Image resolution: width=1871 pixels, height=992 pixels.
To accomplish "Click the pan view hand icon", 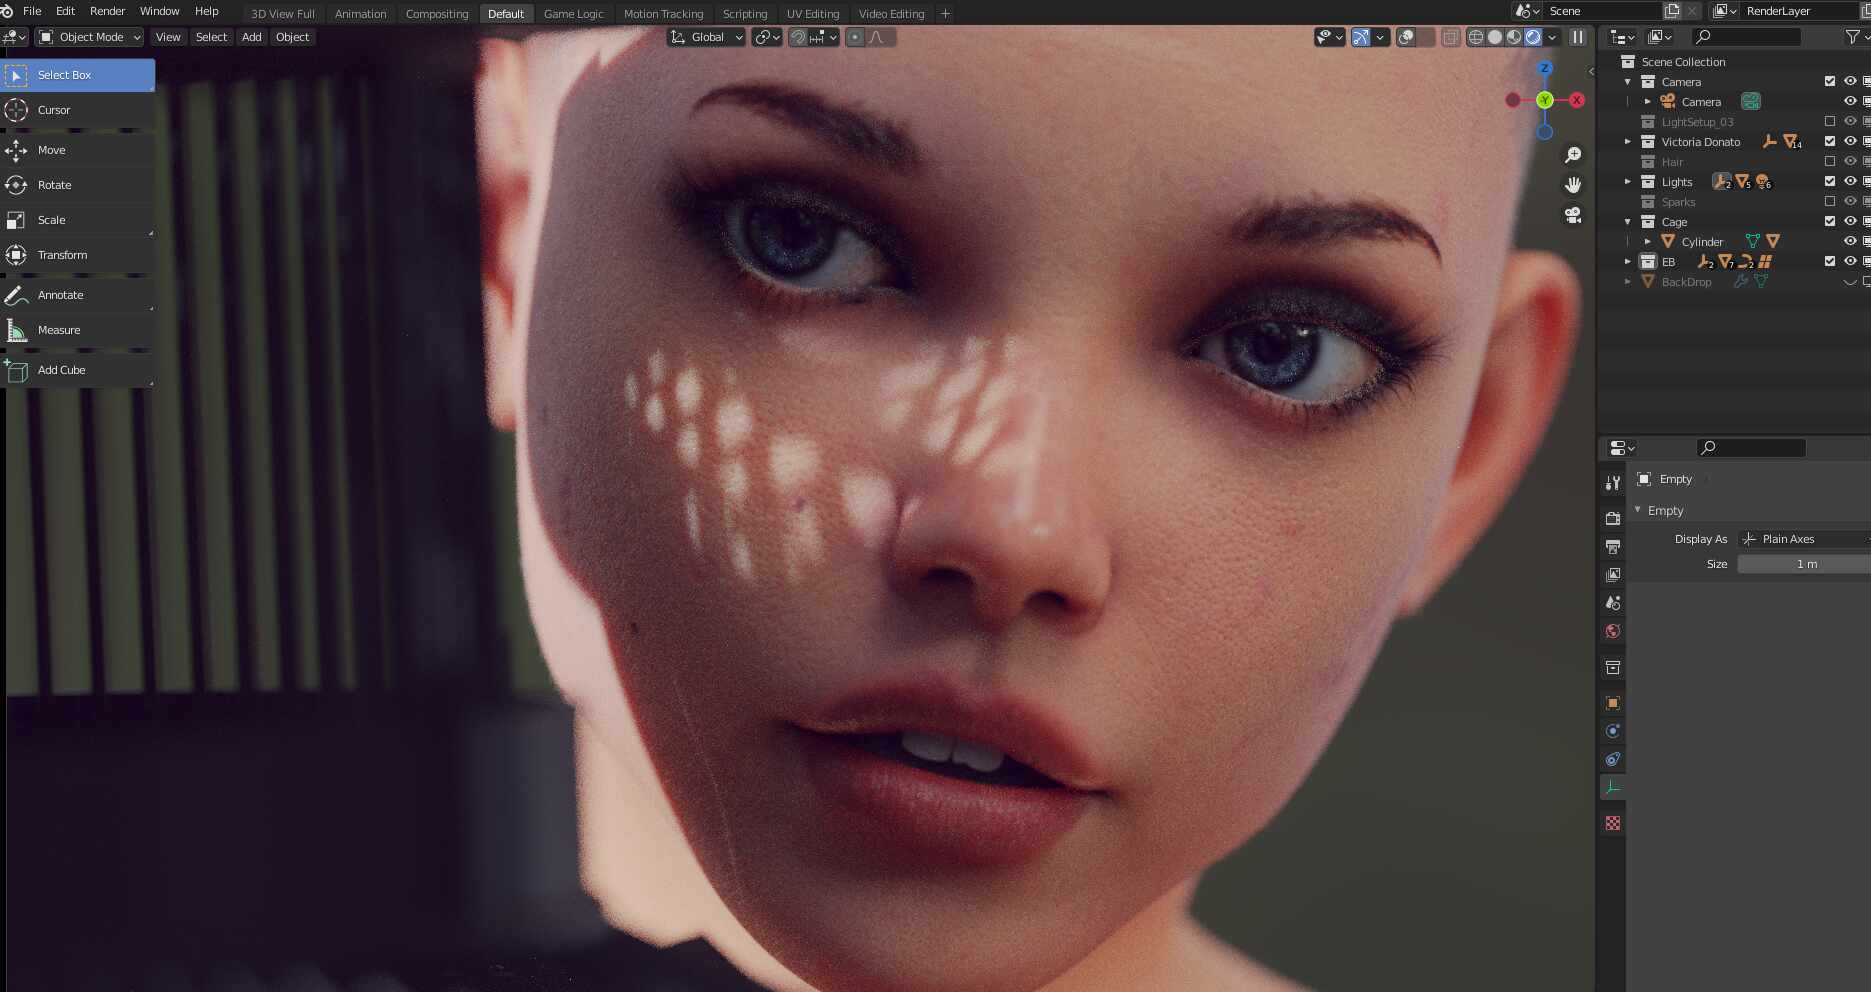I will point(1573,184).
